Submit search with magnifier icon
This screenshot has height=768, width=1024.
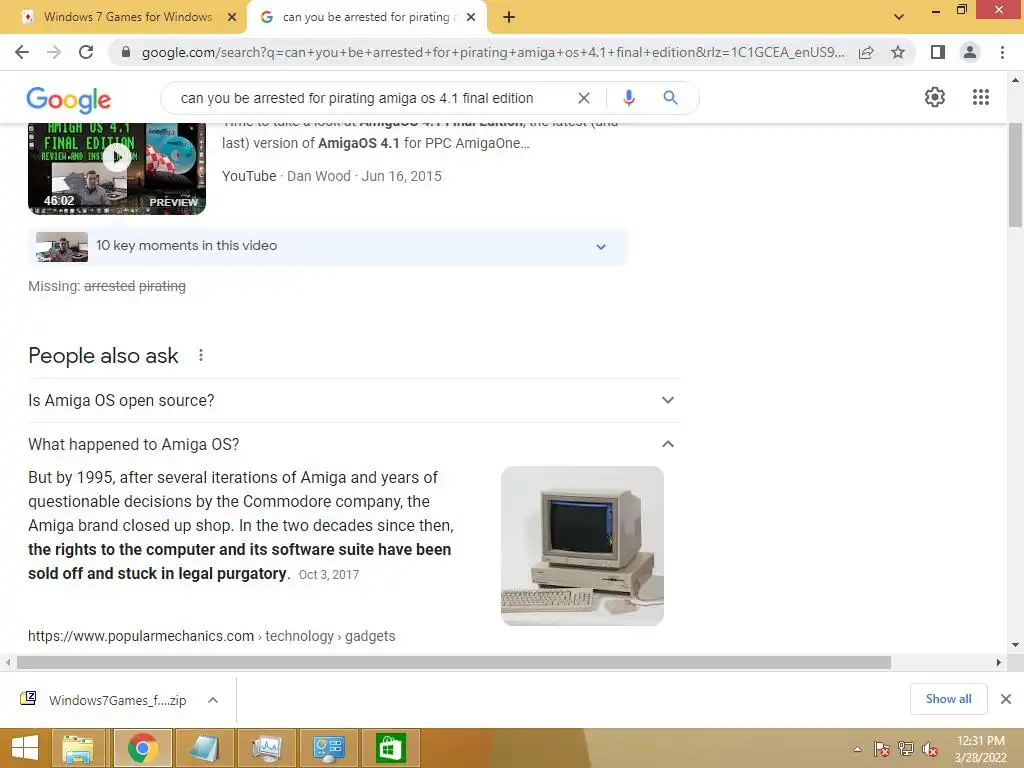(670, 98)
